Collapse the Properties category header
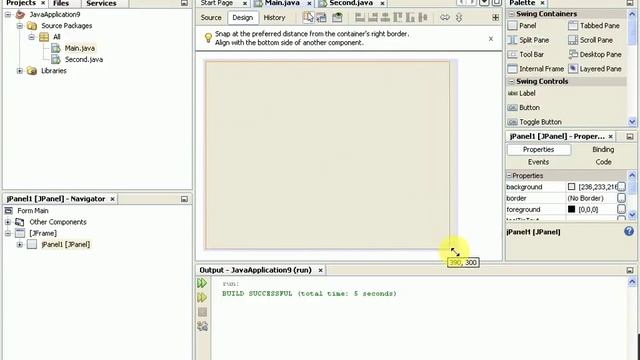640x360 pixels. click(x=509, y=176)
